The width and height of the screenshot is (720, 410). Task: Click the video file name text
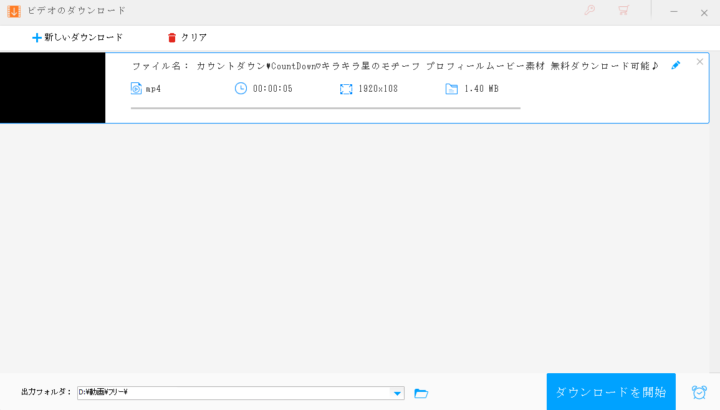click(395, 66)
